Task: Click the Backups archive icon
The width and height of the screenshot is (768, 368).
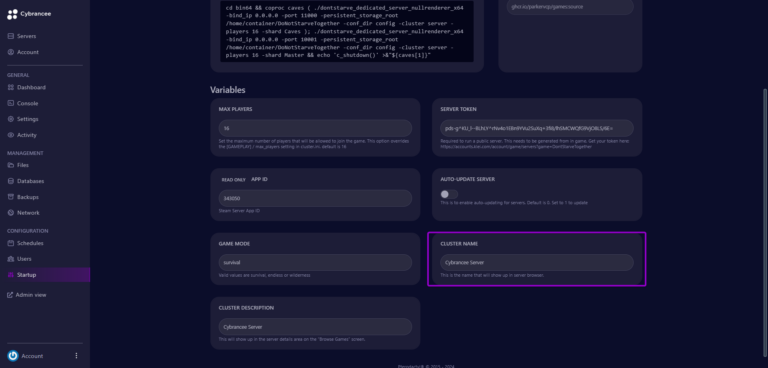Action: [x=11, y=197]
